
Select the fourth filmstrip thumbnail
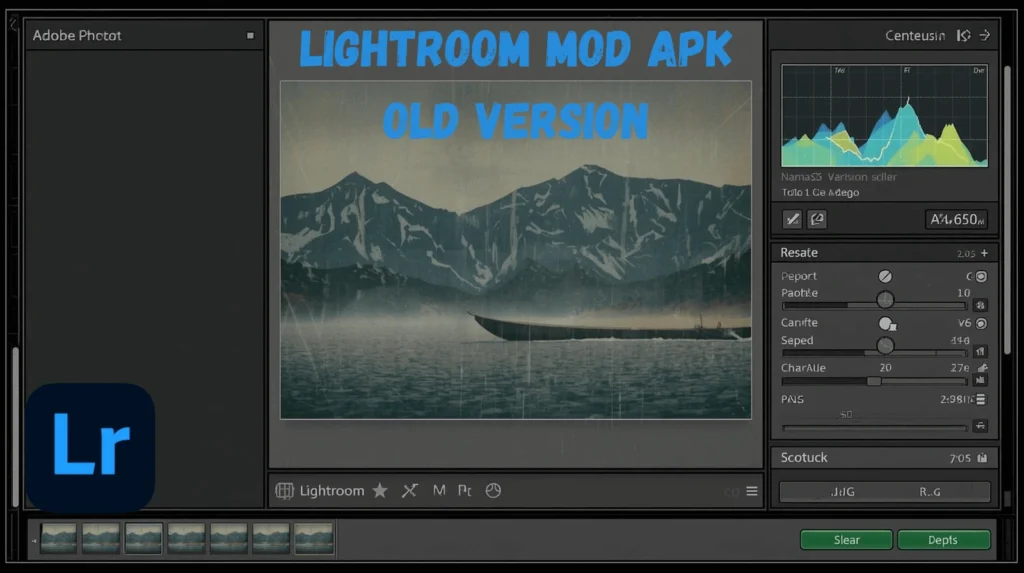(x=186, y=539)
